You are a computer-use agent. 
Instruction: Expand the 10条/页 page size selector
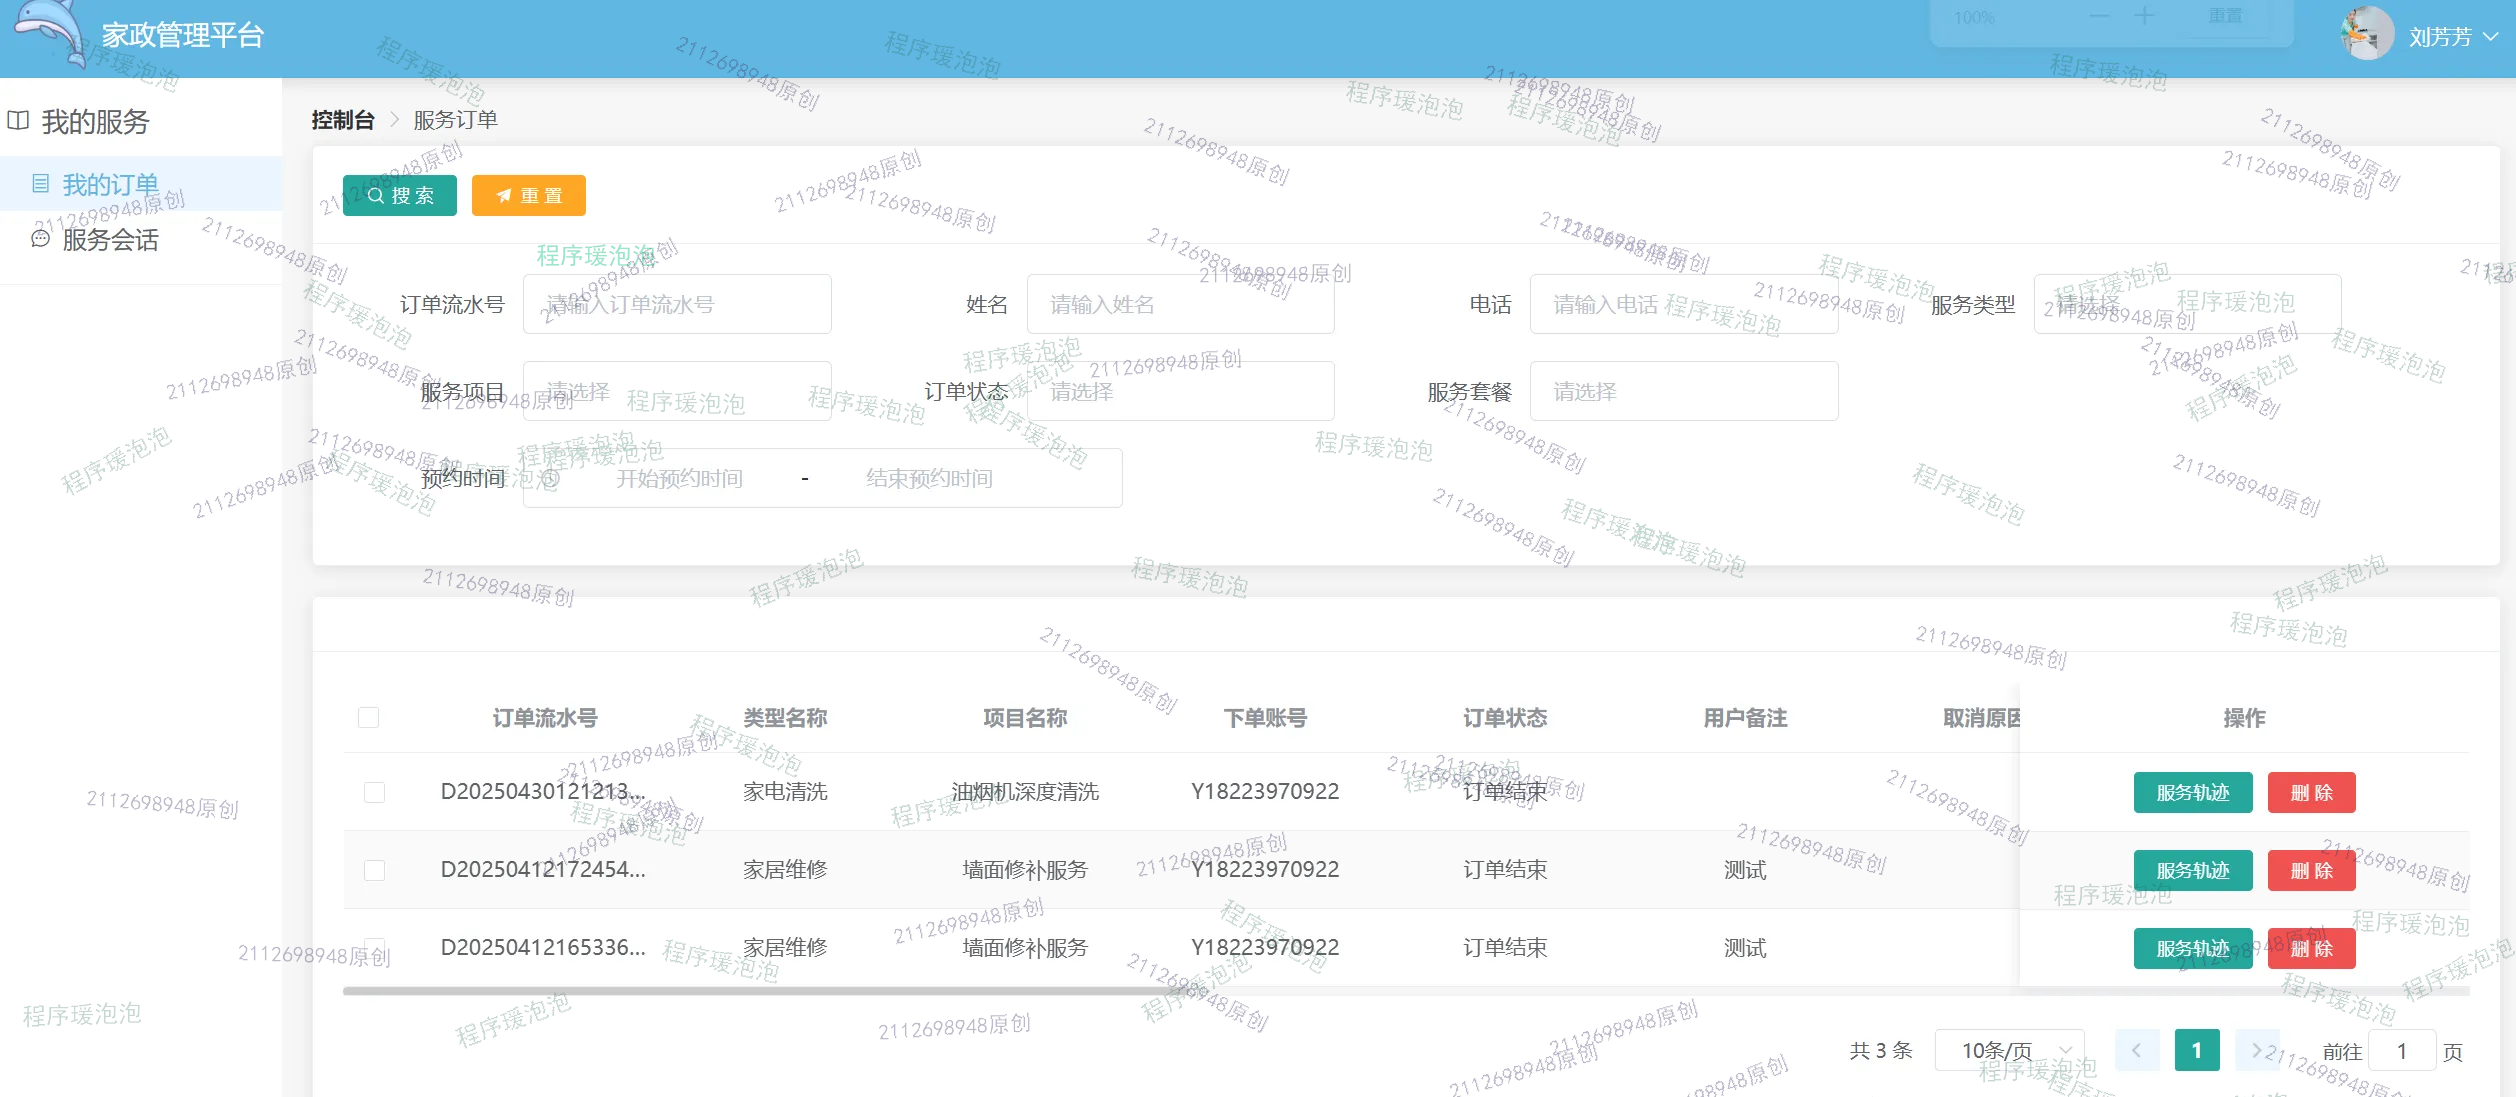(2009, 1050)
